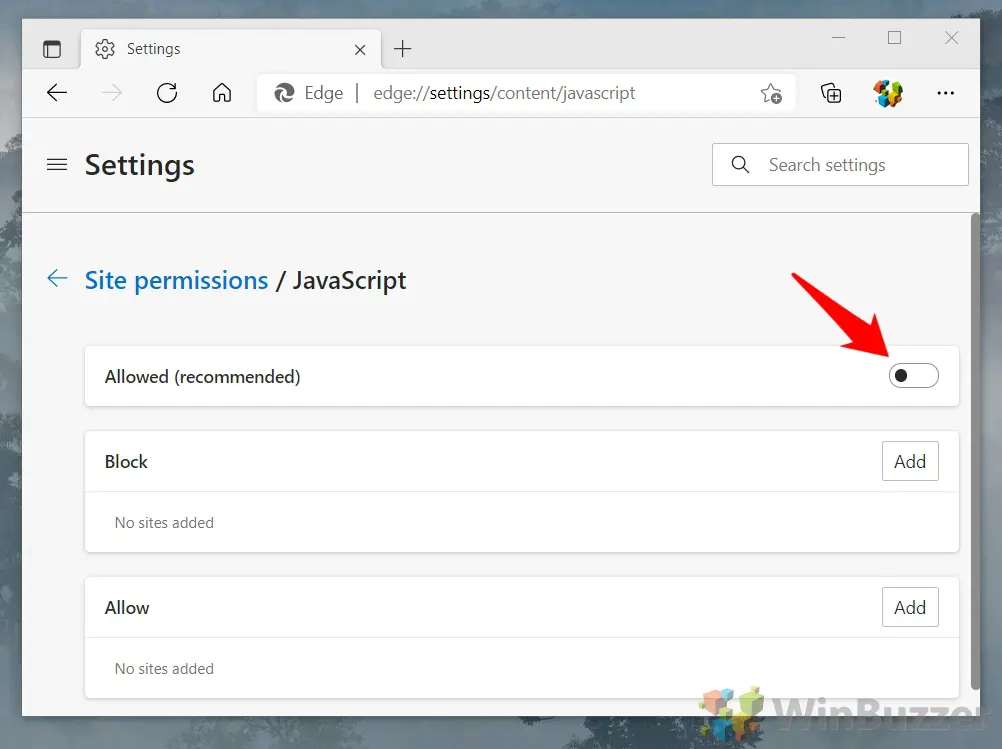This screenshot has height=749, width=1002.
Task: Go to the home page icon
Action: click(x=222, y=93)
